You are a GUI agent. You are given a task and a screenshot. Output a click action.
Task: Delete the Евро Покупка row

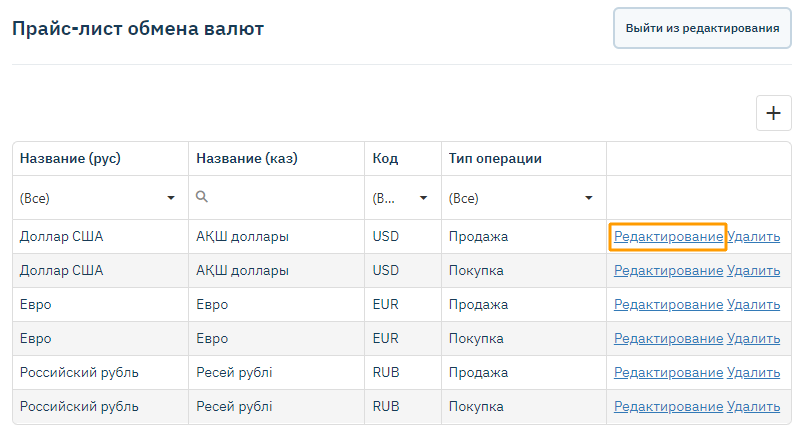click(753, 338)
